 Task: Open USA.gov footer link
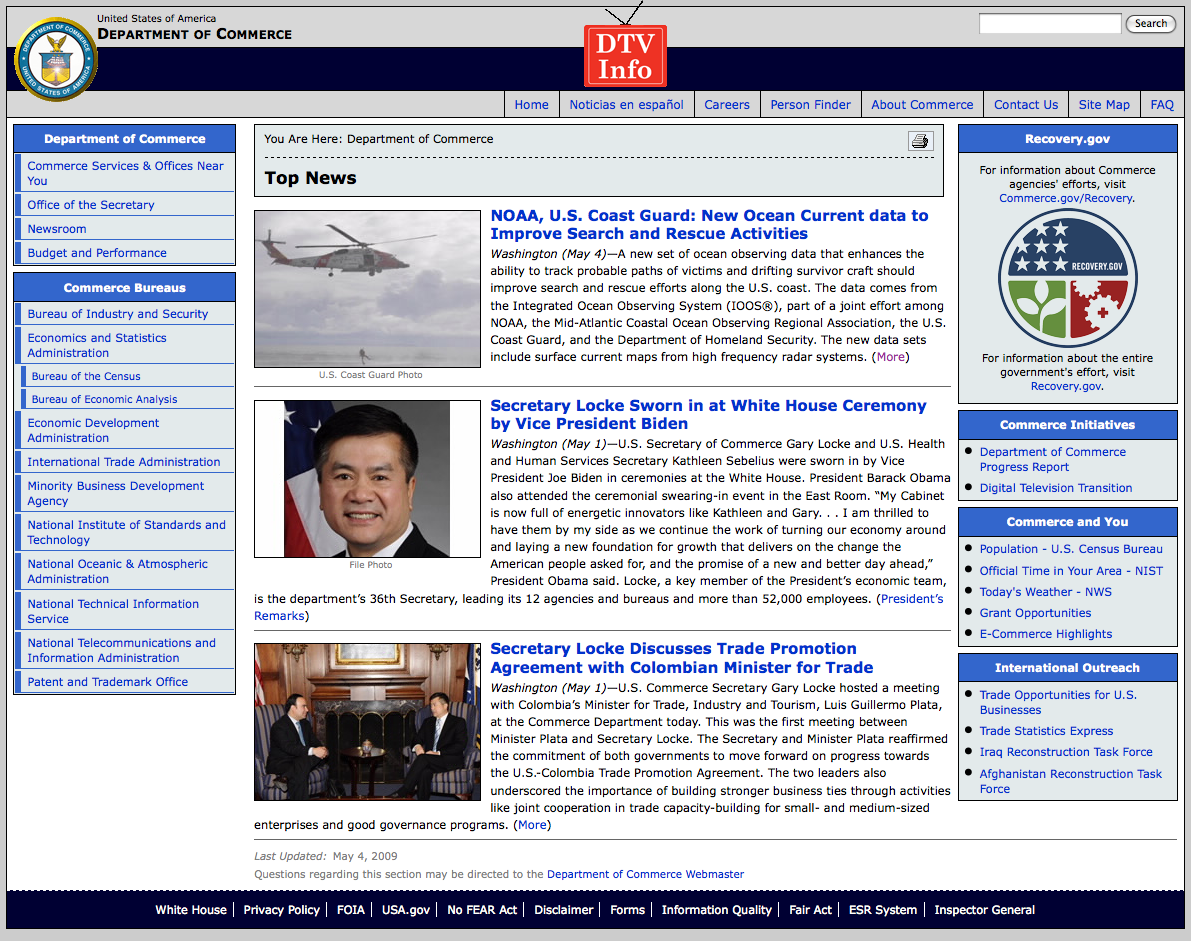coord(406,910)
